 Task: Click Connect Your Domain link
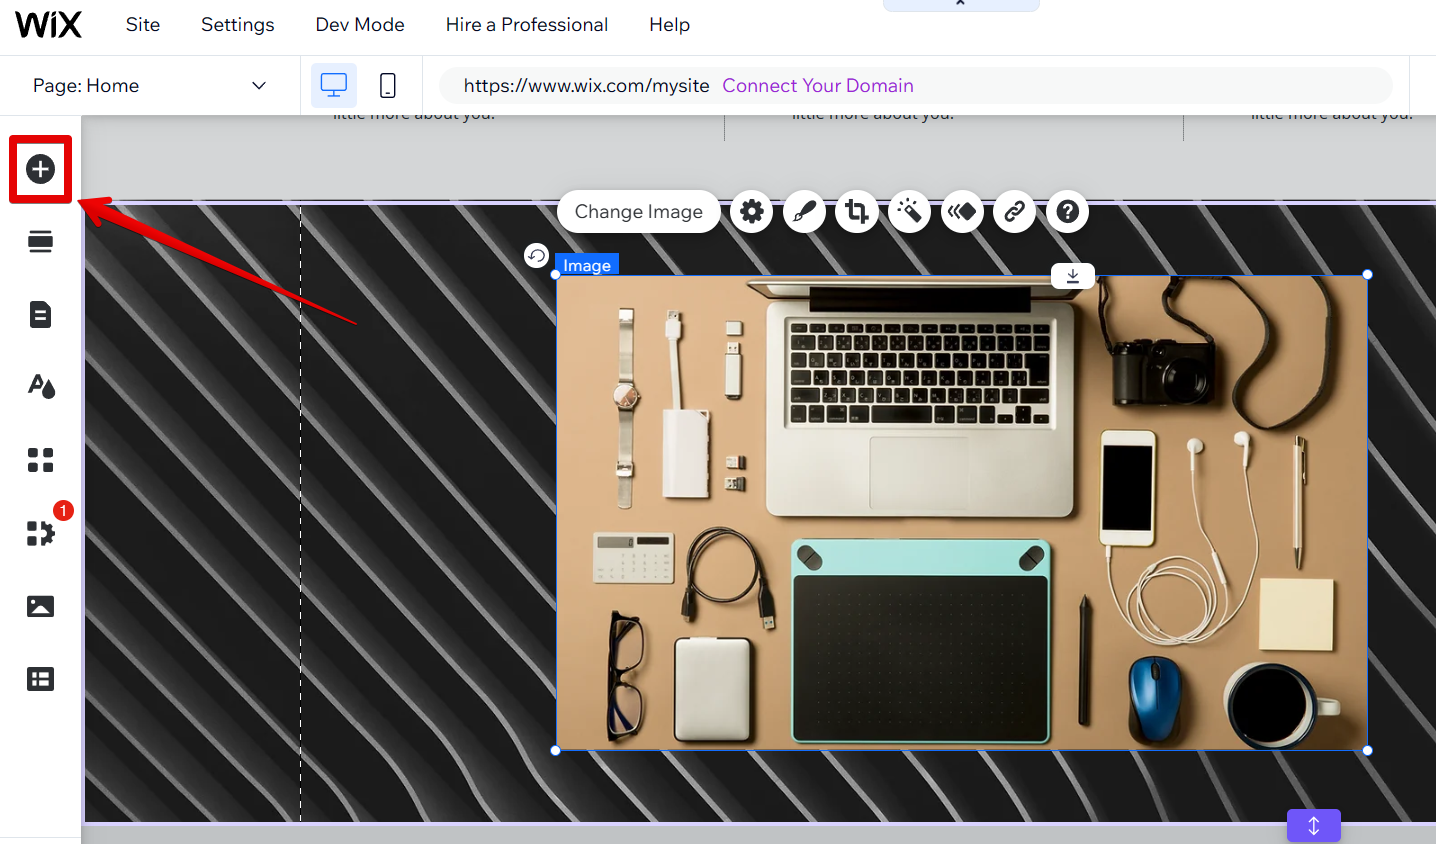pyautogui.click(x=818, y=86)
